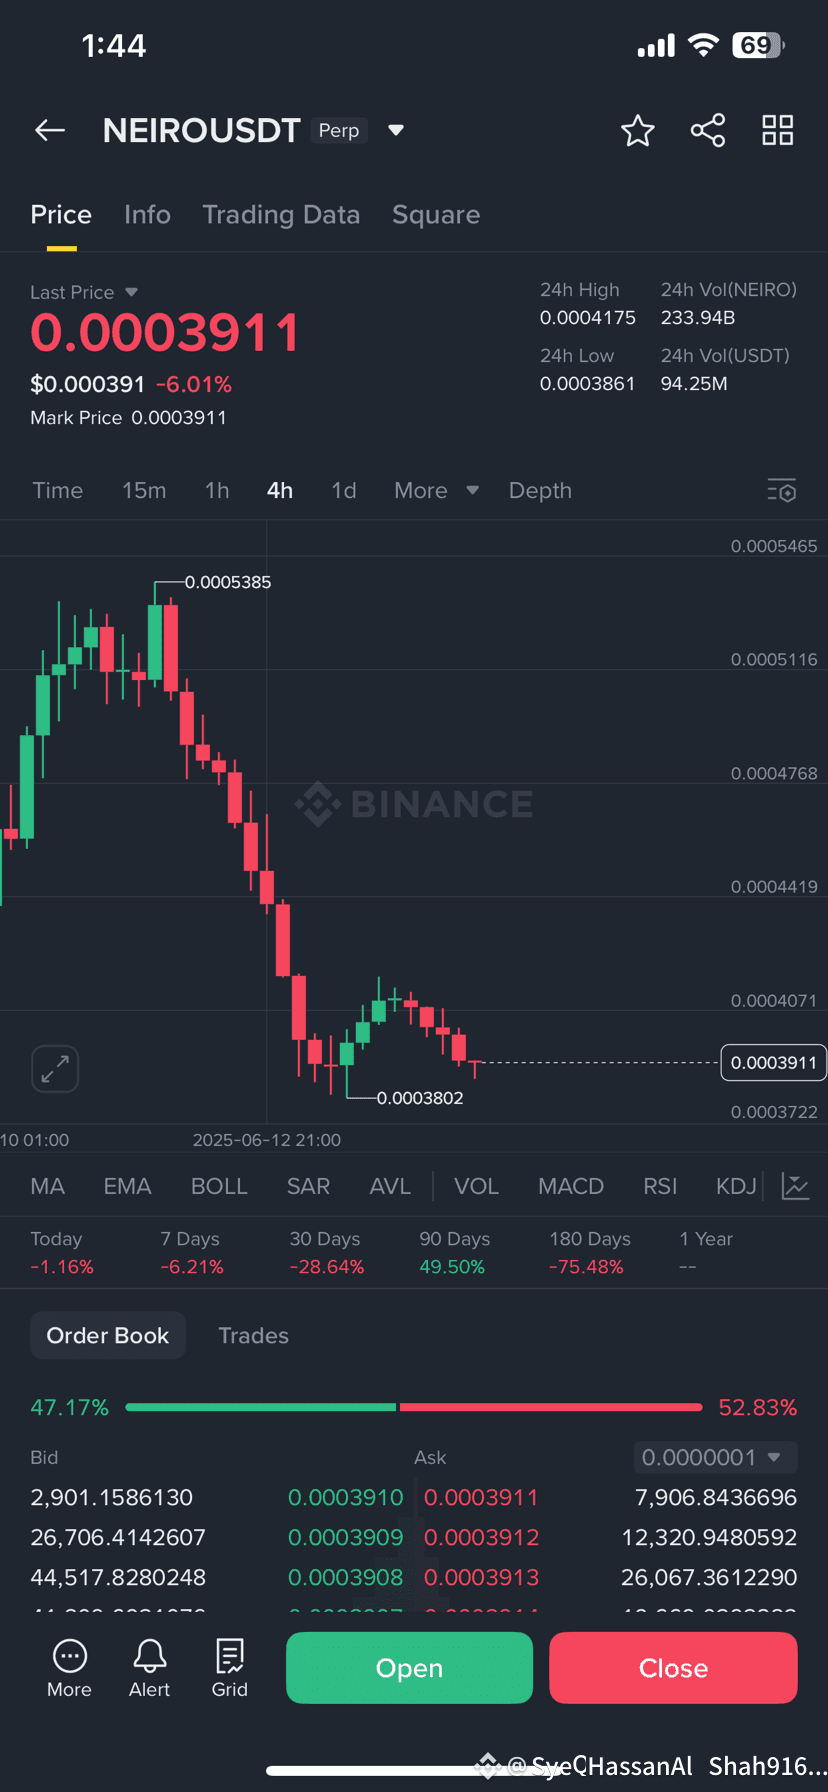828x1792 pixels.
Task: Tap ask price 0.0003911 in order book
Action: point(481,1497)
